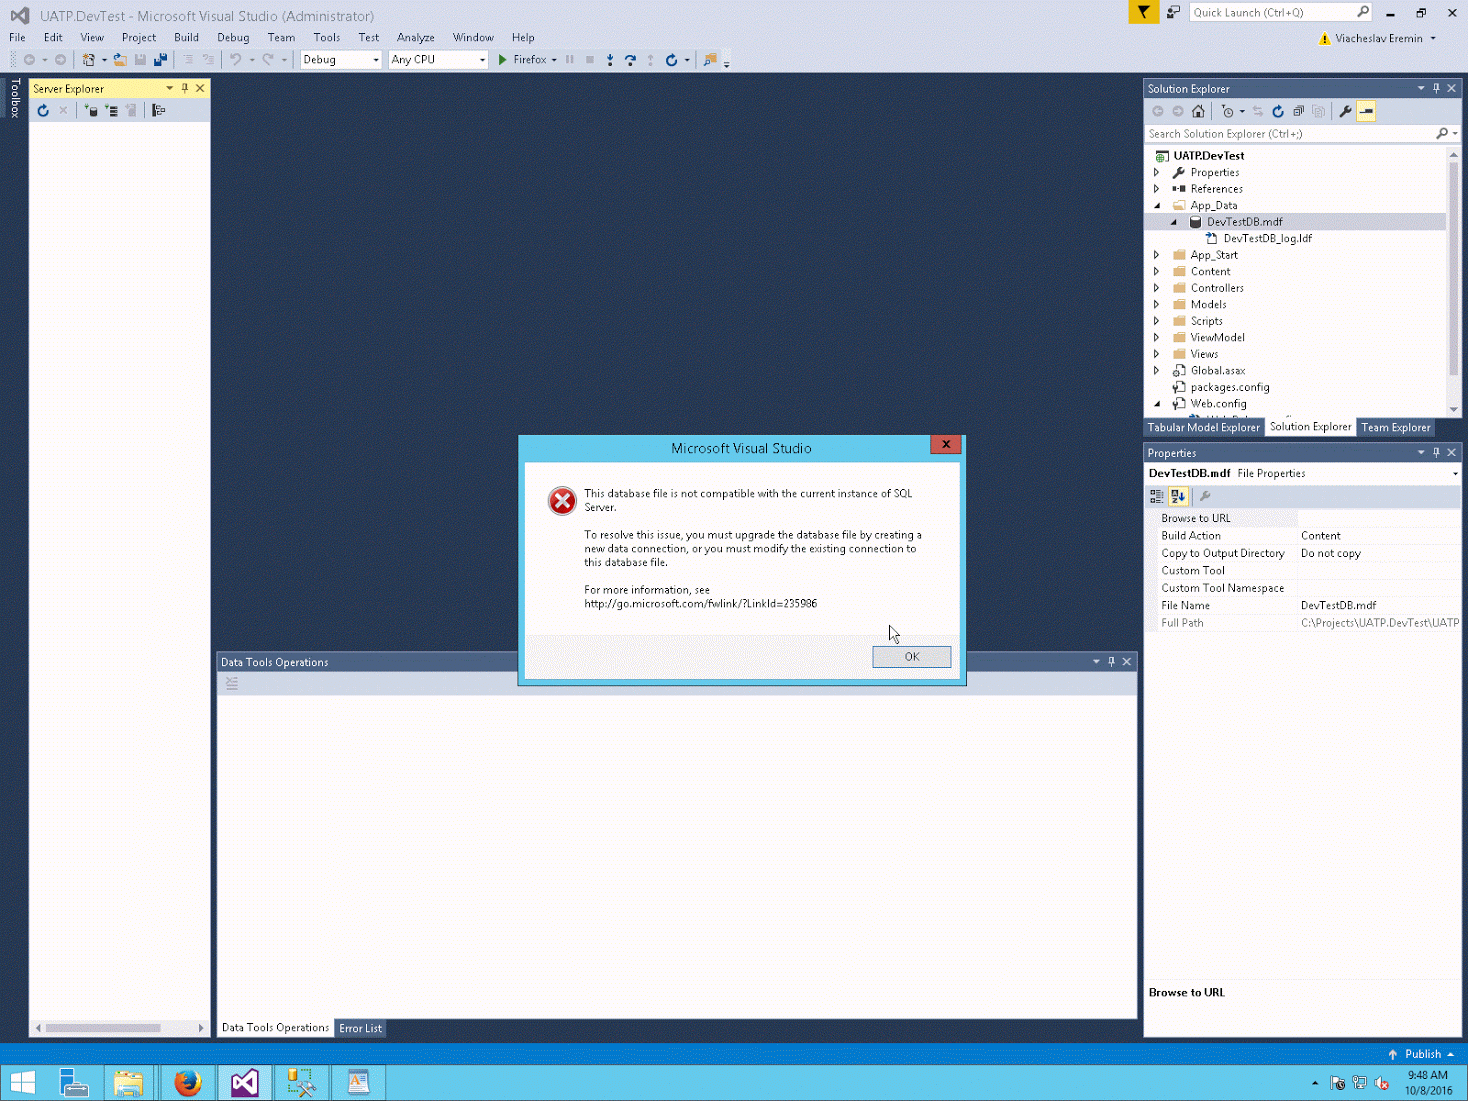Click the Save All toolbar icon
This screenshot has height=1101, width=1468.
pos(160,60)
